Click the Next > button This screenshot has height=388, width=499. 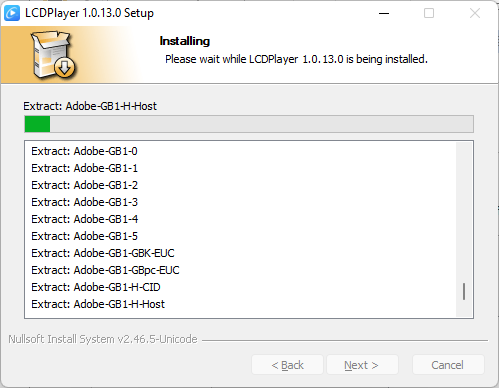(x=362, y=365)
